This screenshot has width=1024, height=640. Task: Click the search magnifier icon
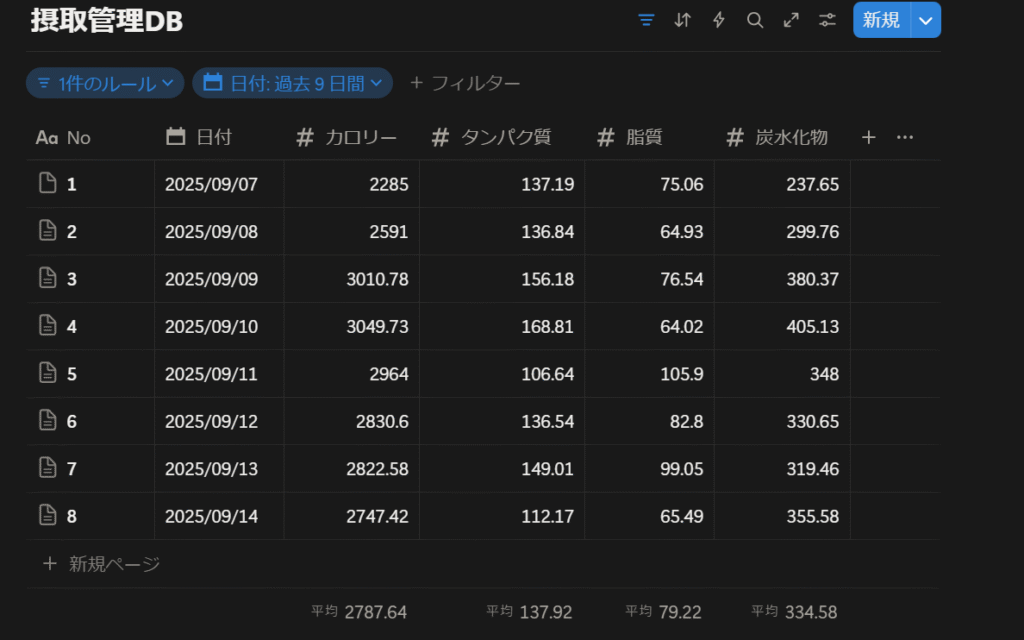[755, 20]
